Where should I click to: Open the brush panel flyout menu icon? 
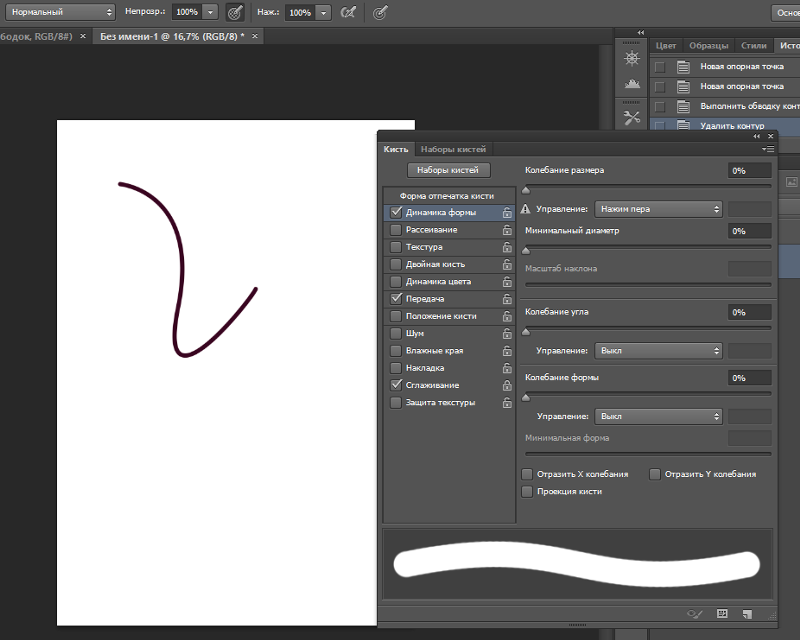pyautogui.click(x=767, y=149)
